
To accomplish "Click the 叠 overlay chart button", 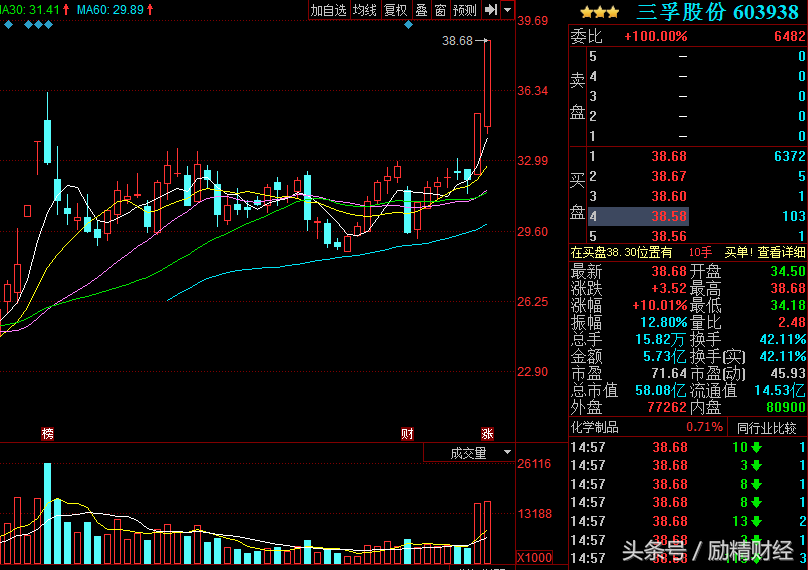I will point(422,10).
